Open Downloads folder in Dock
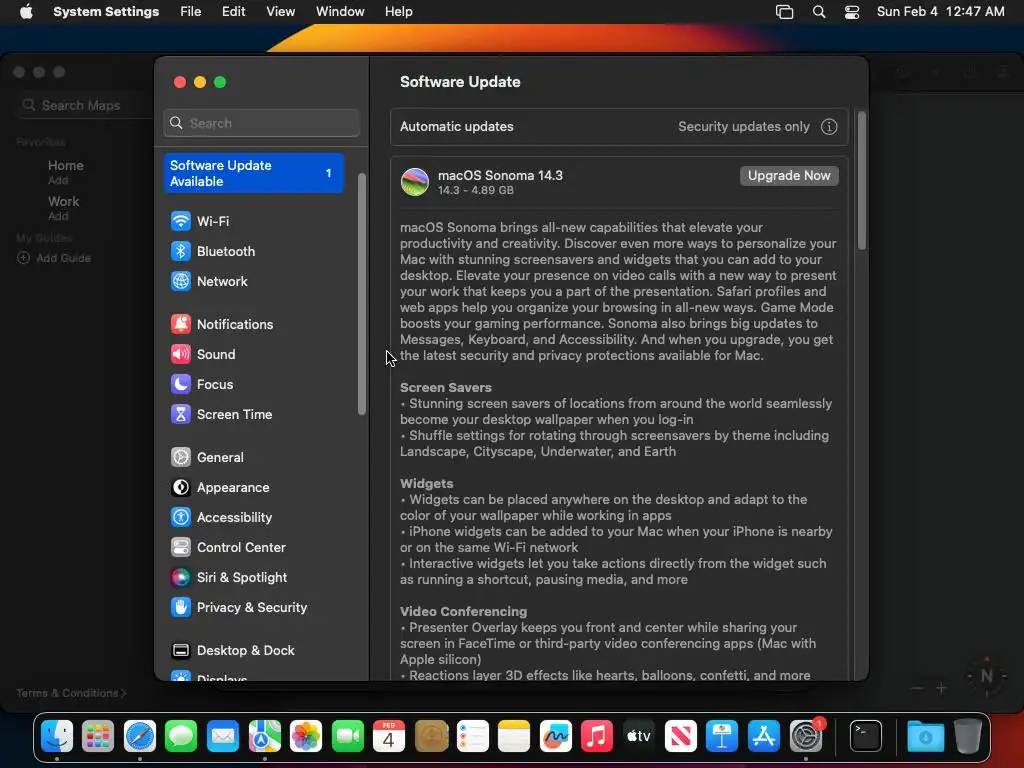This screenshot has width=1024, height=768. [x=925, y=737]
